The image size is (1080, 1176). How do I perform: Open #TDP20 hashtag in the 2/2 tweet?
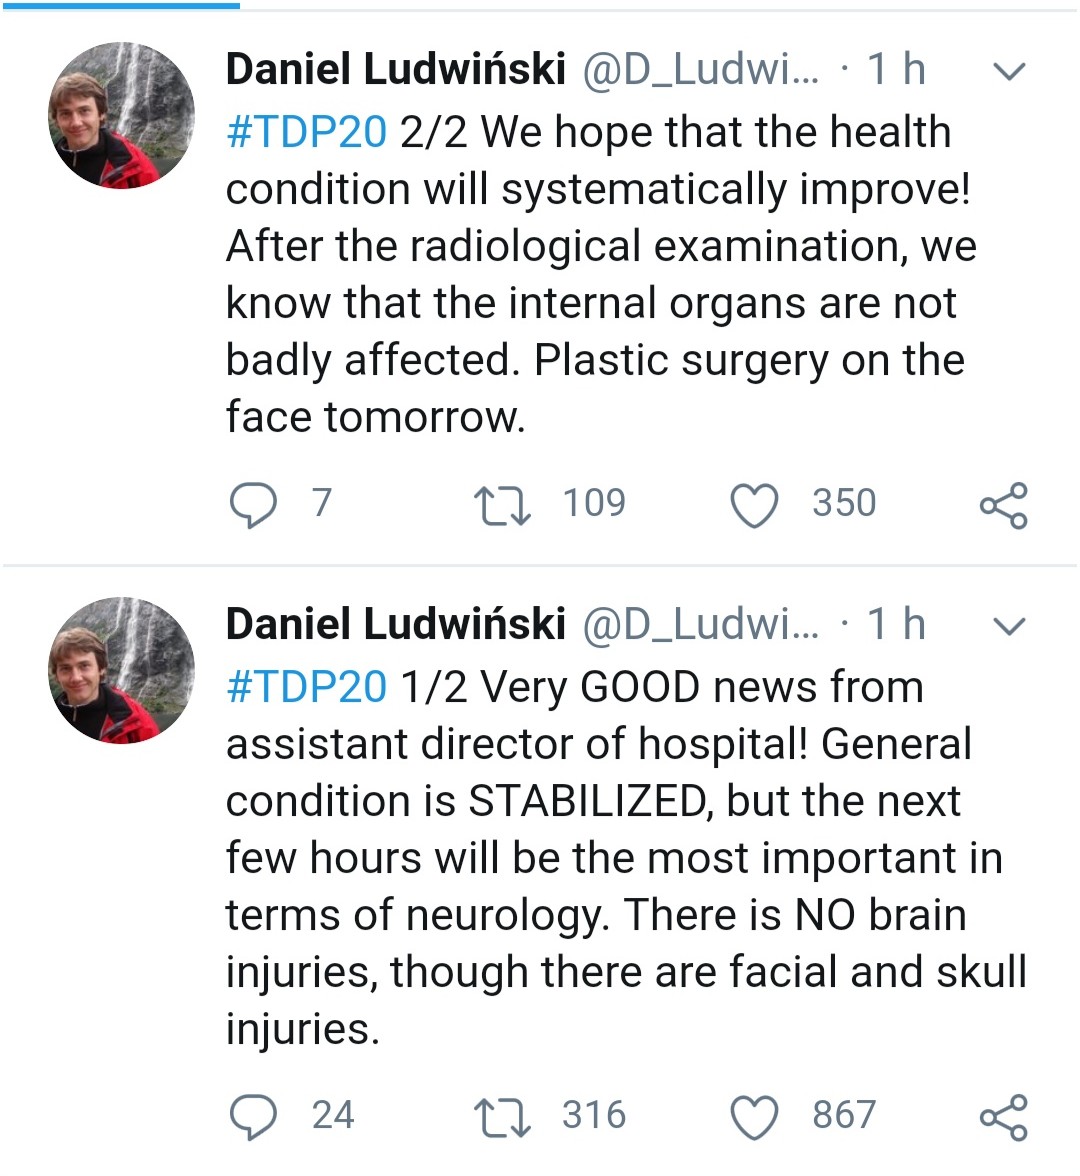(x=306, y=132)
